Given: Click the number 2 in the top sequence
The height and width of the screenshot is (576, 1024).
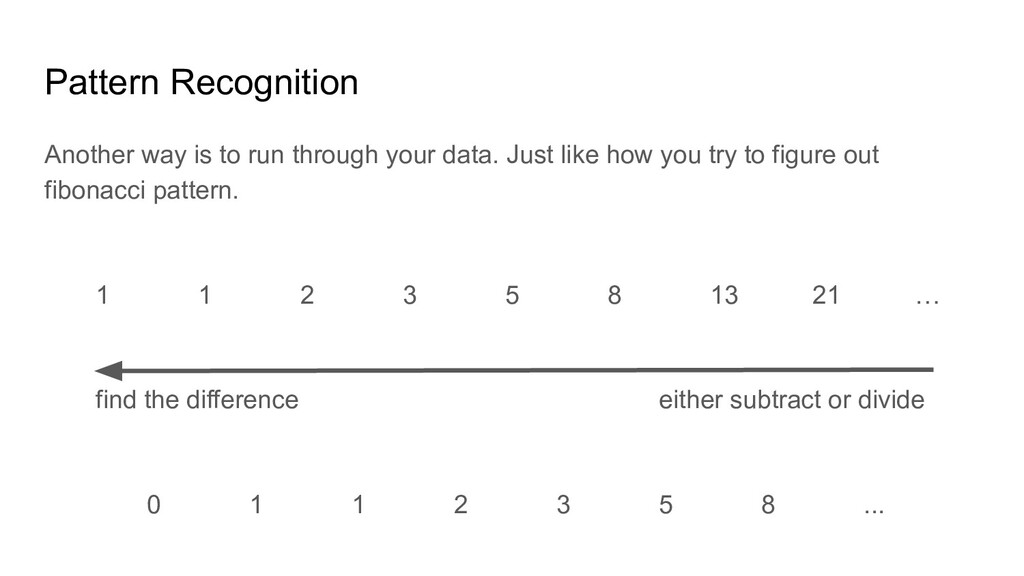Looking at the screenshot, I should click(x=307, y=295).
